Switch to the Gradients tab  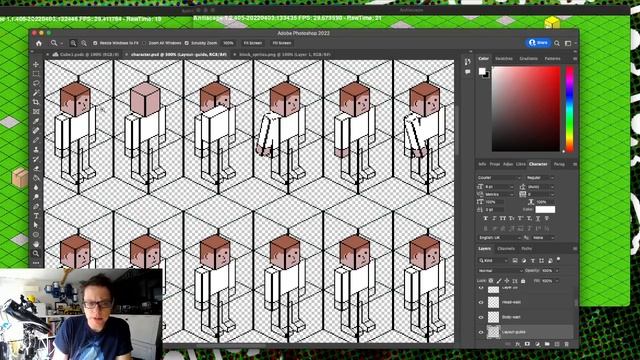pyautogui.click(x=529, y=59)
